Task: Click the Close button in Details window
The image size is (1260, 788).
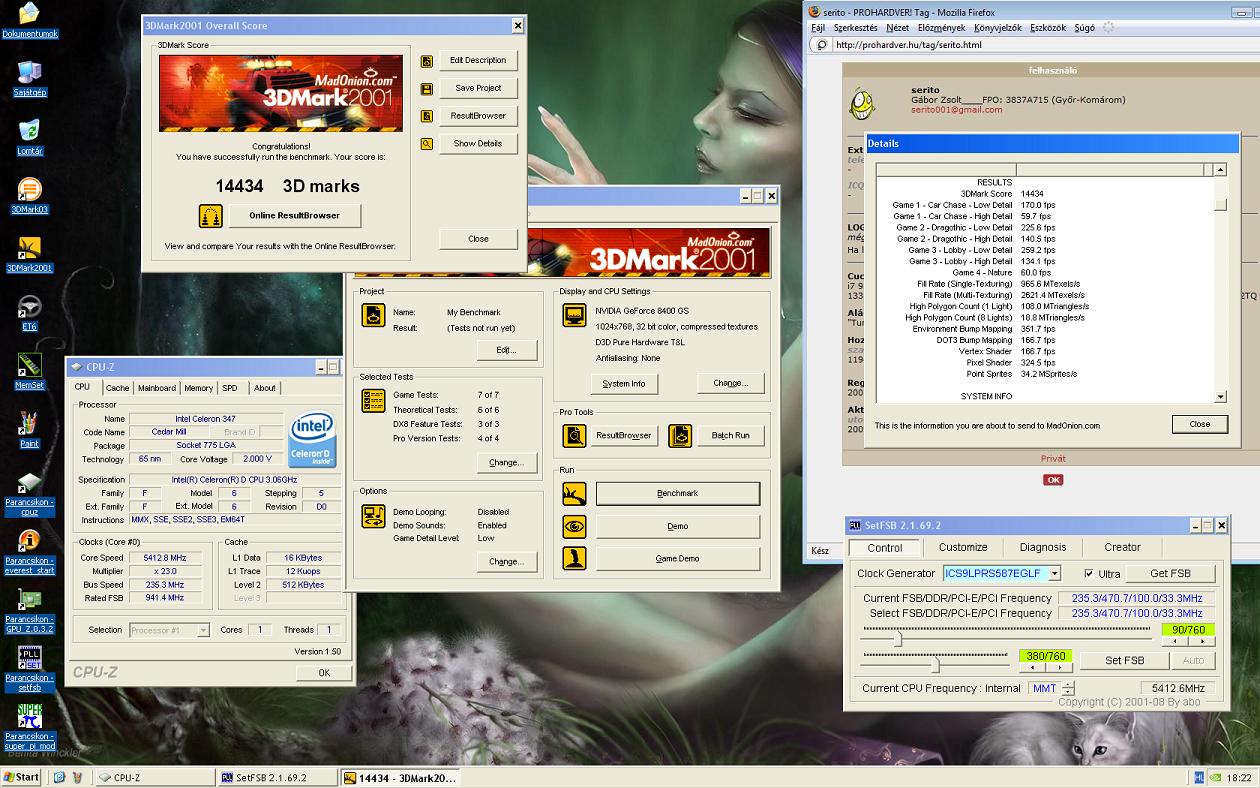Action: tap(1199, 424)
